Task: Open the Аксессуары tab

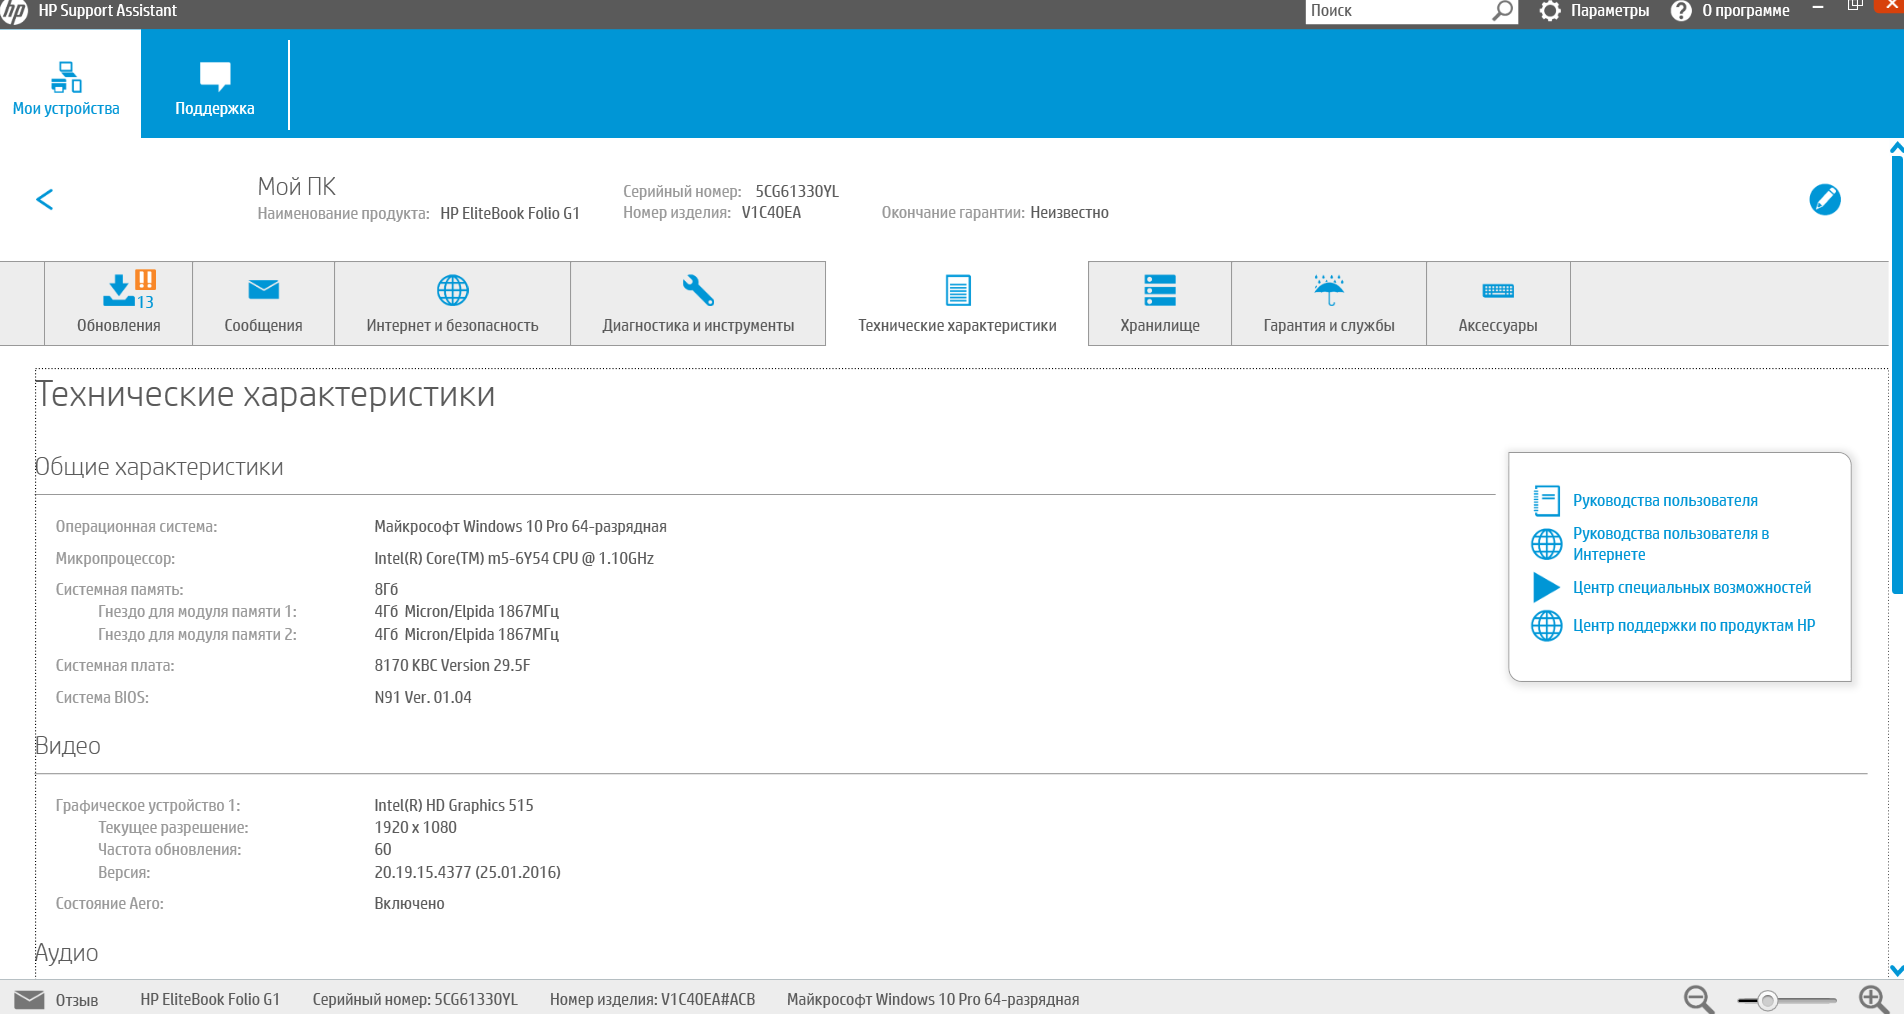Action: (x=1498, y=304)
